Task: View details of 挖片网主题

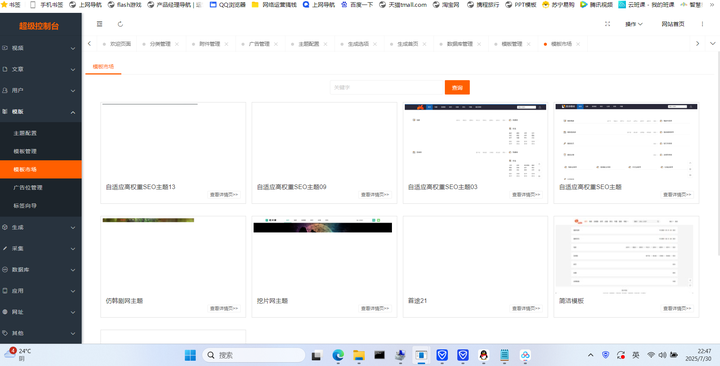Action: tap(375, 309)
